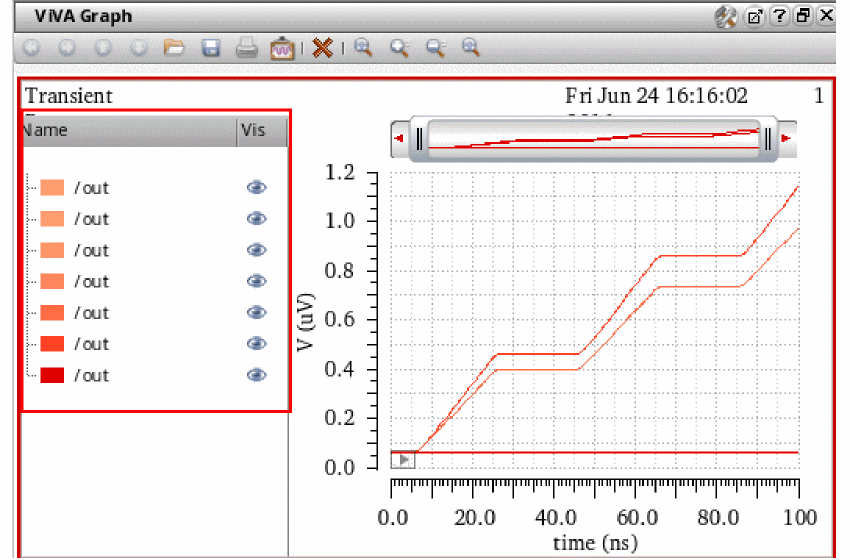Click the pan bar right red arrow
Image resolution: width=849 pixels, height=560 pixels.
786,138
